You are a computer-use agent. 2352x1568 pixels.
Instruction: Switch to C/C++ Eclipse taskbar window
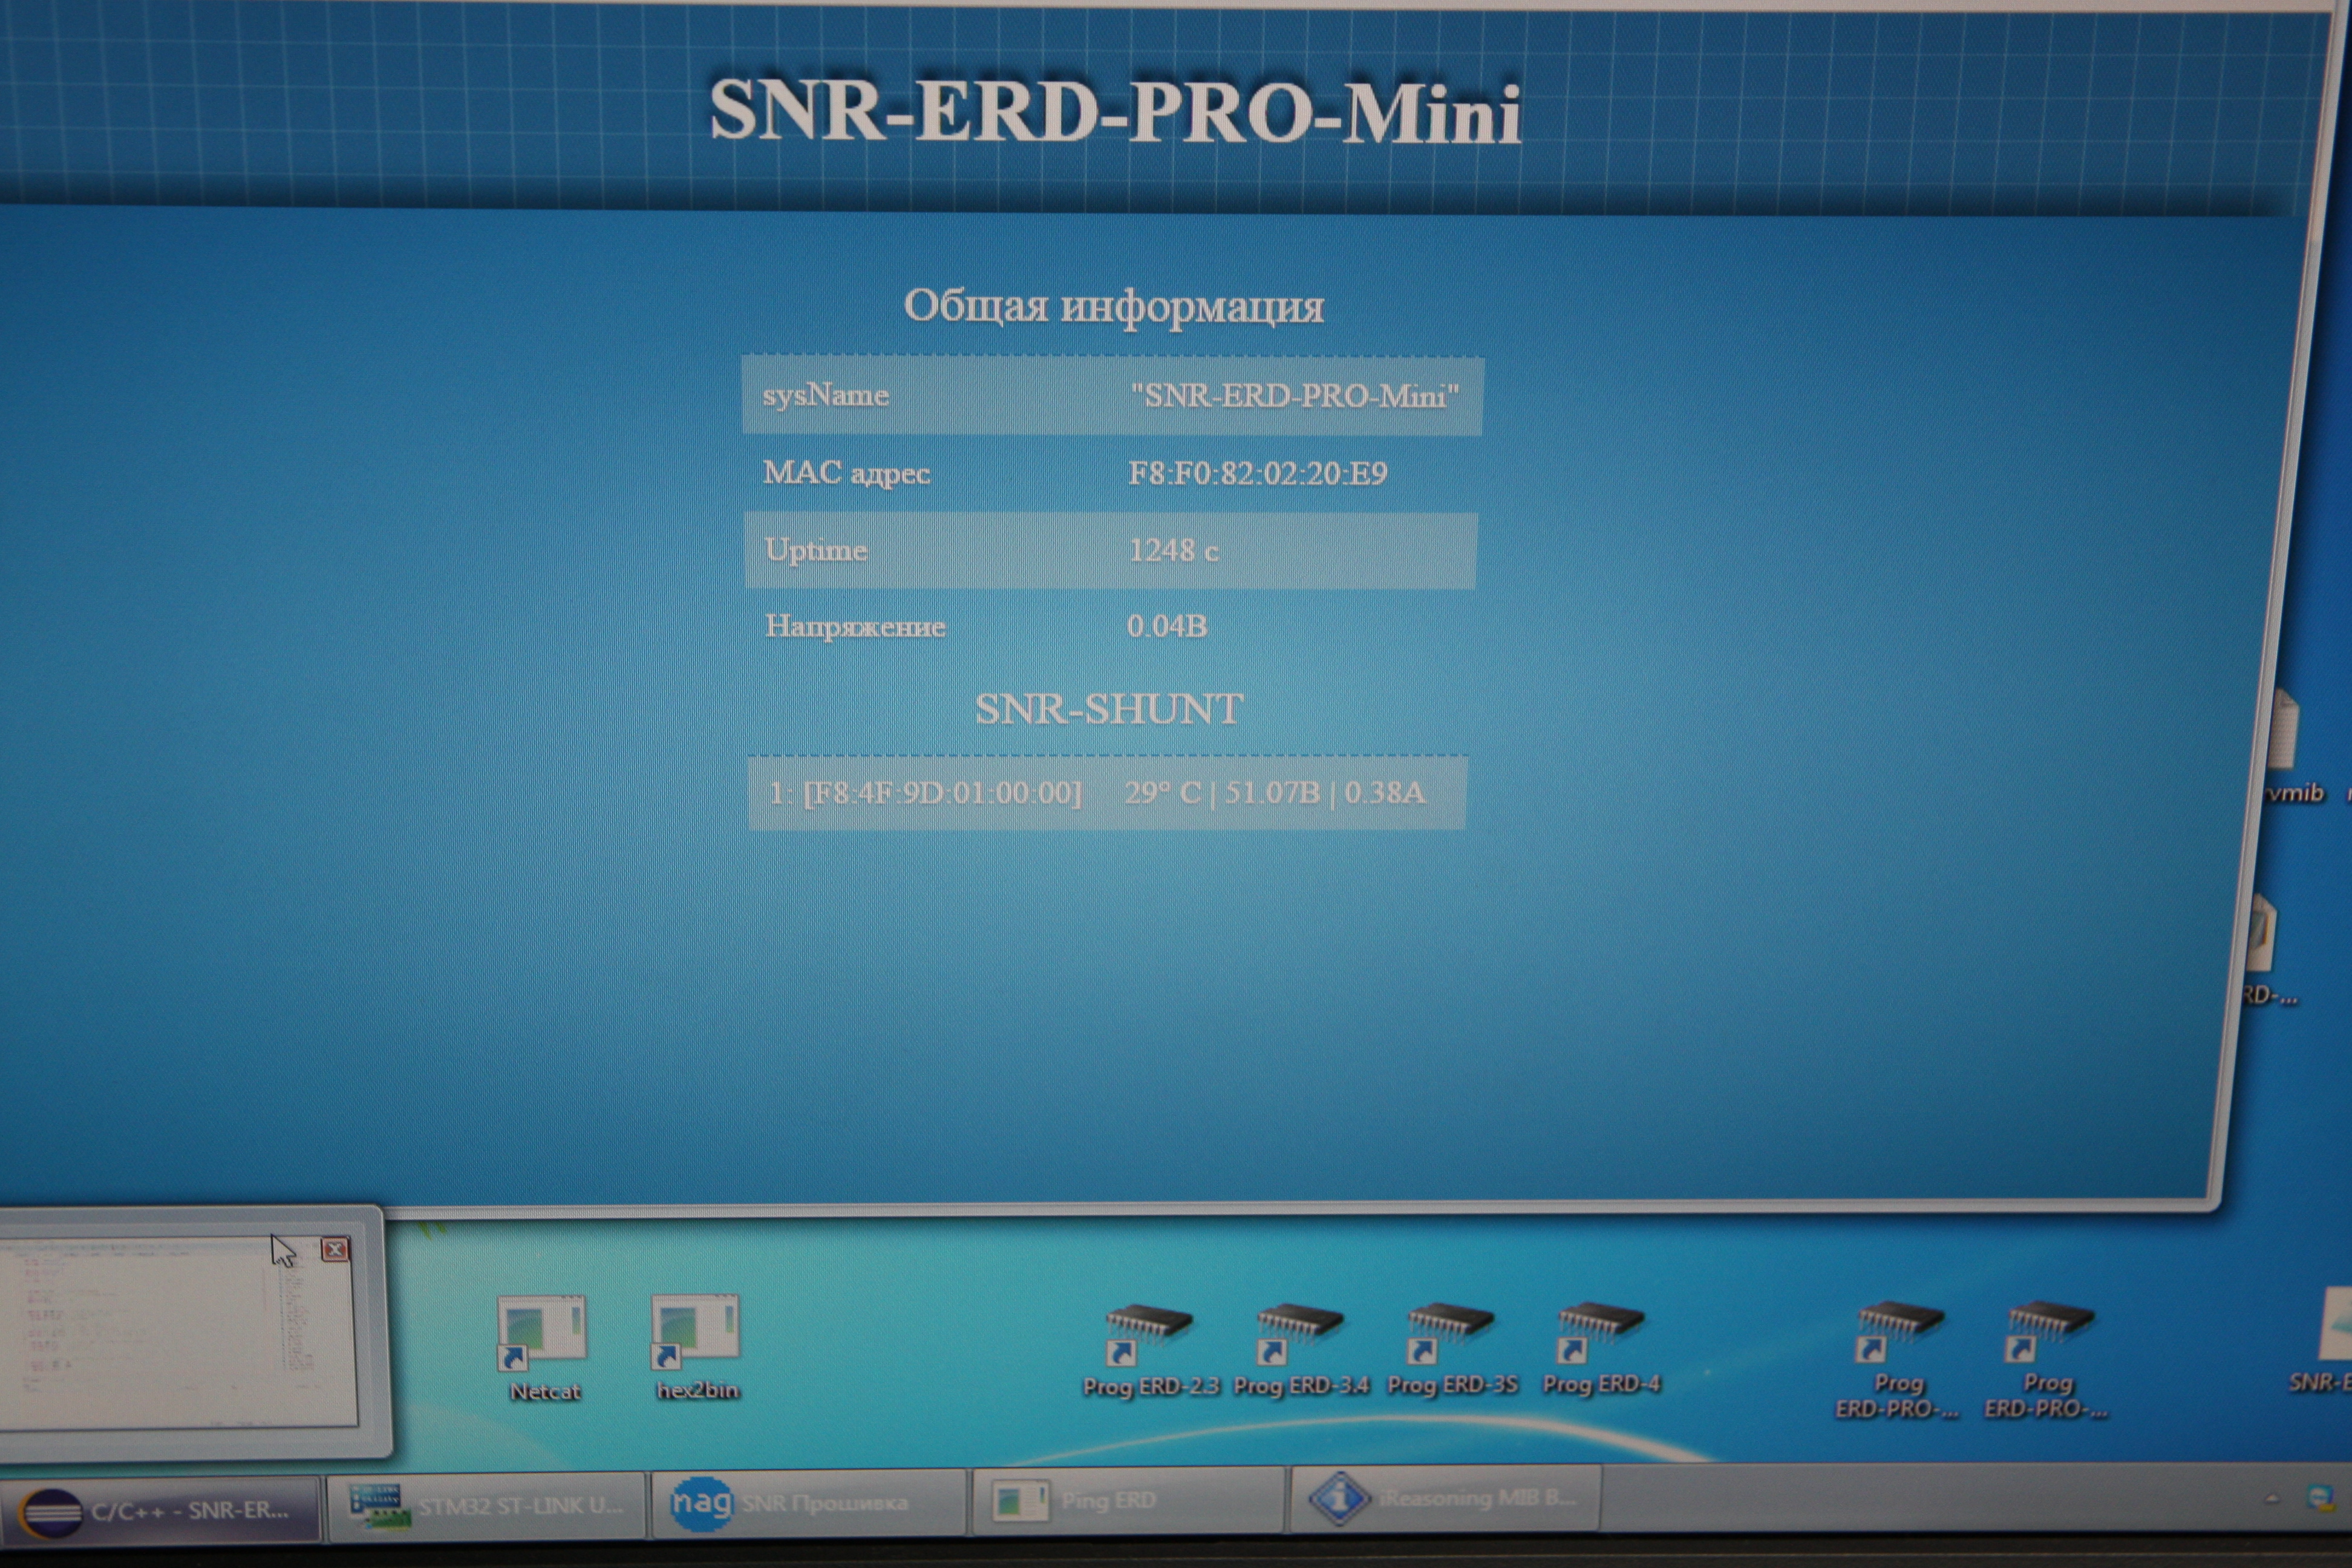[x=160, y=1510]
